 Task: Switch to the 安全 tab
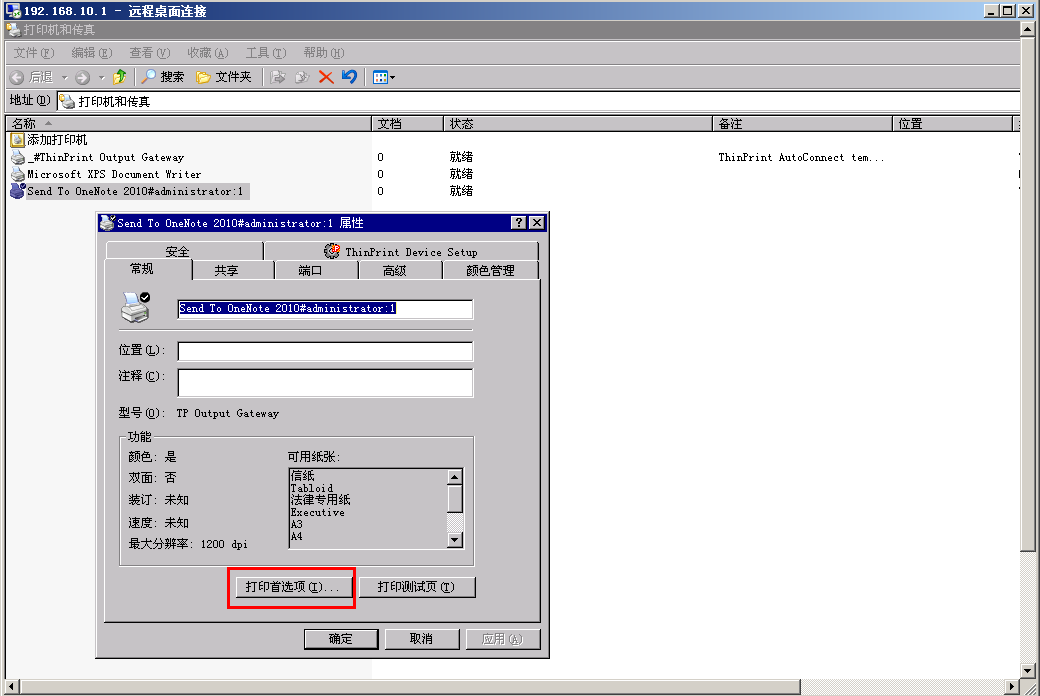click(184, 251)
